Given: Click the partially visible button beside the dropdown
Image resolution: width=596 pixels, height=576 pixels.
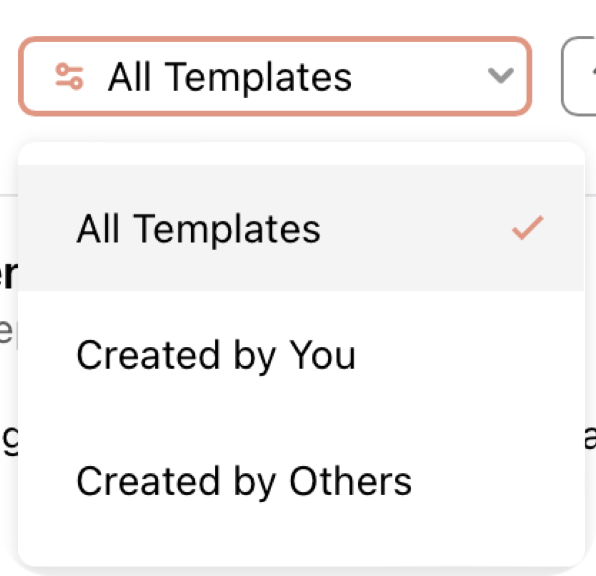Looking at the screenshot, I should [x=579, y=76].
